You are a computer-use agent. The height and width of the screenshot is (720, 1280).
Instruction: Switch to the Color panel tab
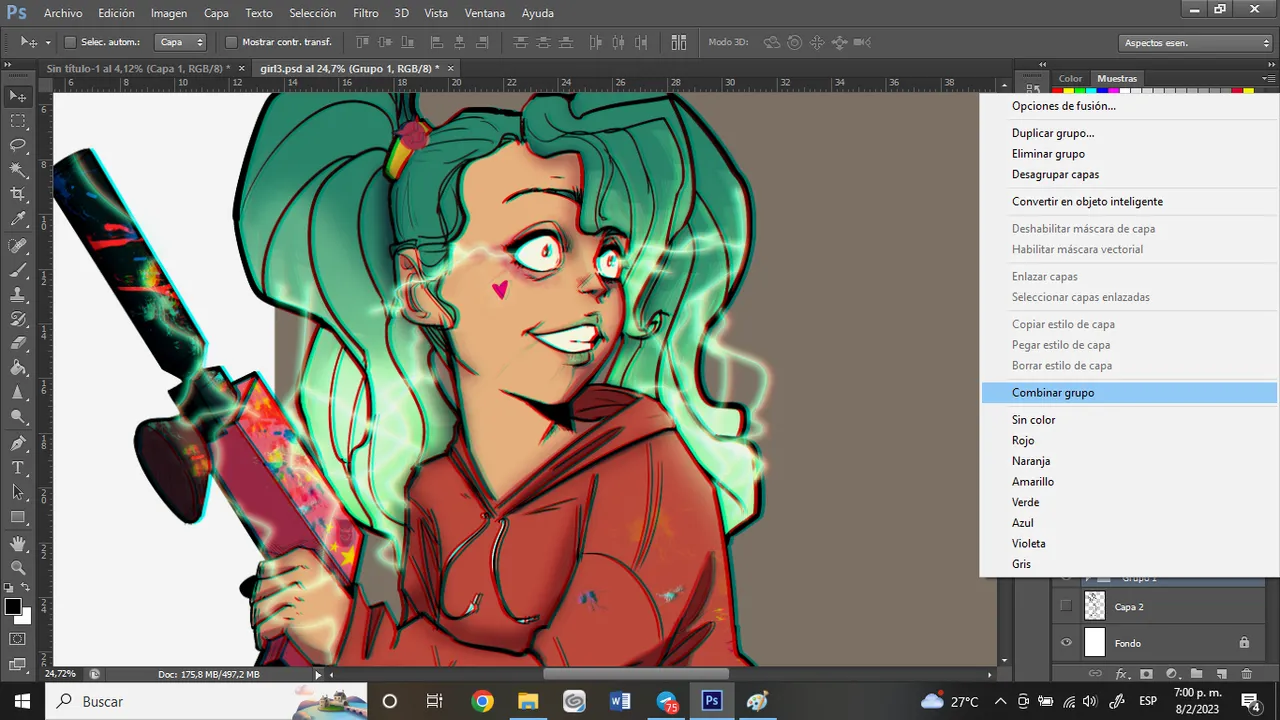1070,78
